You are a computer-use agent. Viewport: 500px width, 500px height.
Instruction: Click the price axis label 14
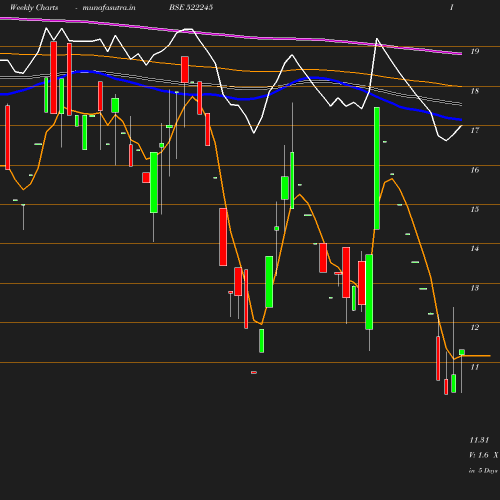475,249
